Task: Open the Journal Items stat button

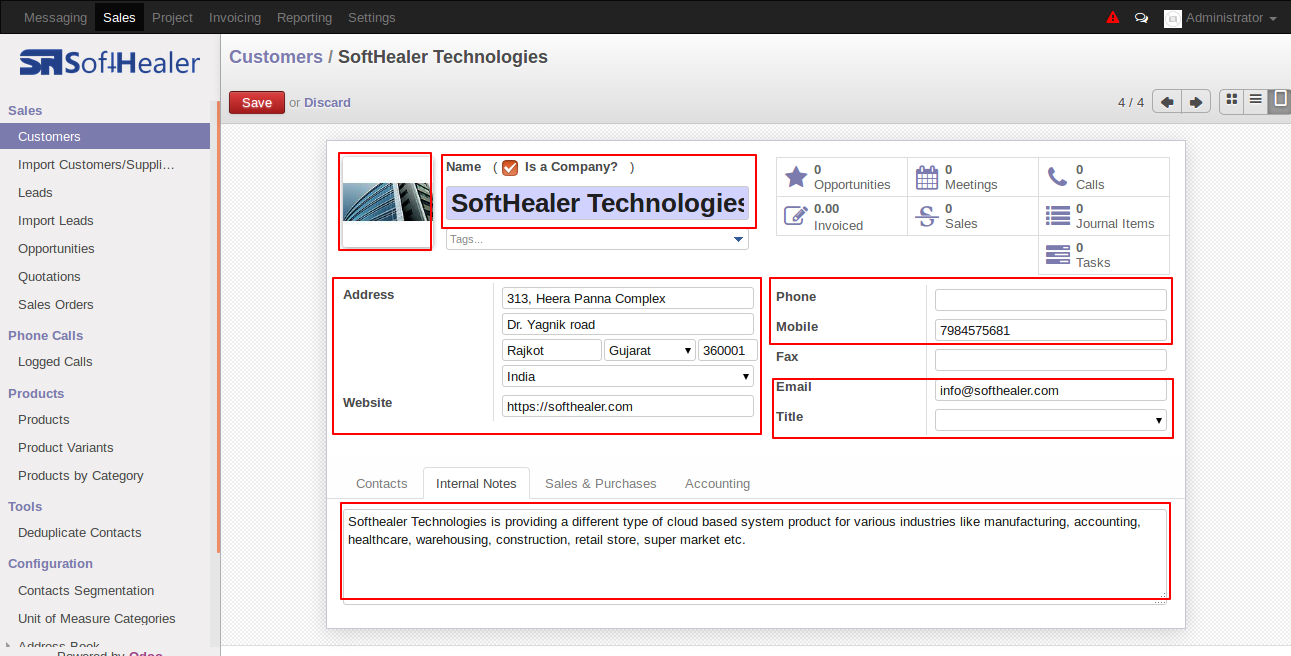Action: [1104, 216]
